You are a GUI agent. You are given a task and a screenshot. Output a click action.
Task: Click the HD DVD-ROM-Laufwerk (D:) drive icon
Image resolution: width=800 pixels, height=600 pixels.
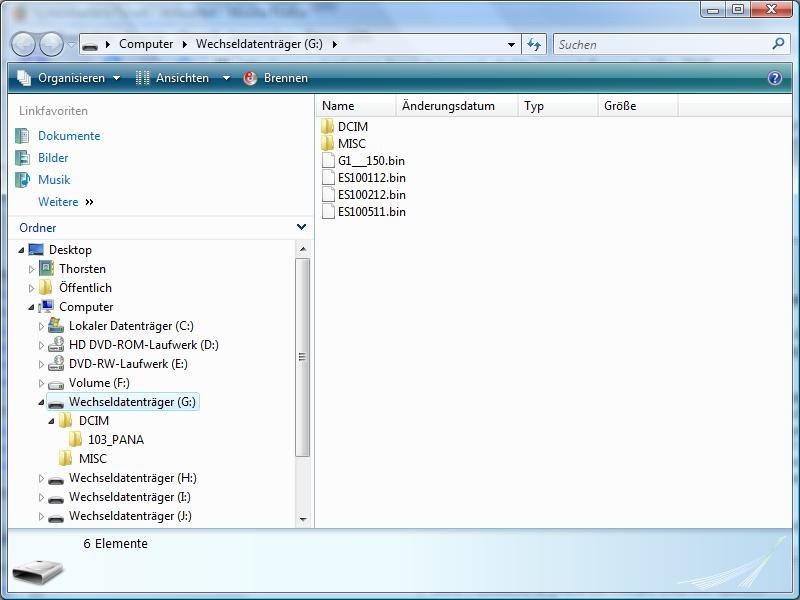(x=56, y=345)
